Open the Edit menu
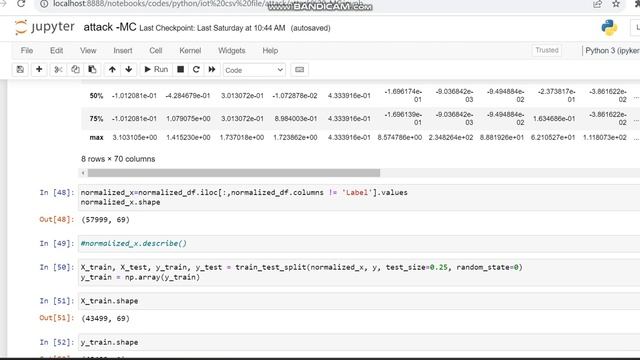Image resolution: width=640 pixels, height=360 pixels. 56,51
